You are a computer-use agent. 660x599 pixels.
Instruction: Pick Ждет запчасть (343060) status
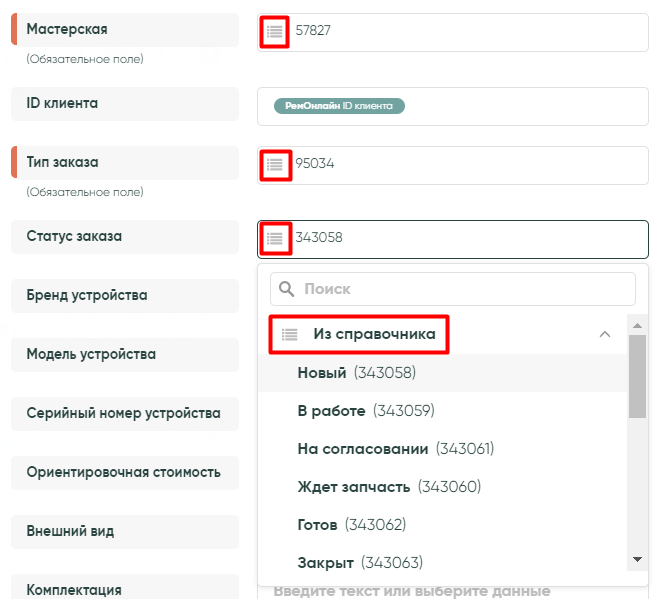[x=389, y=487]
